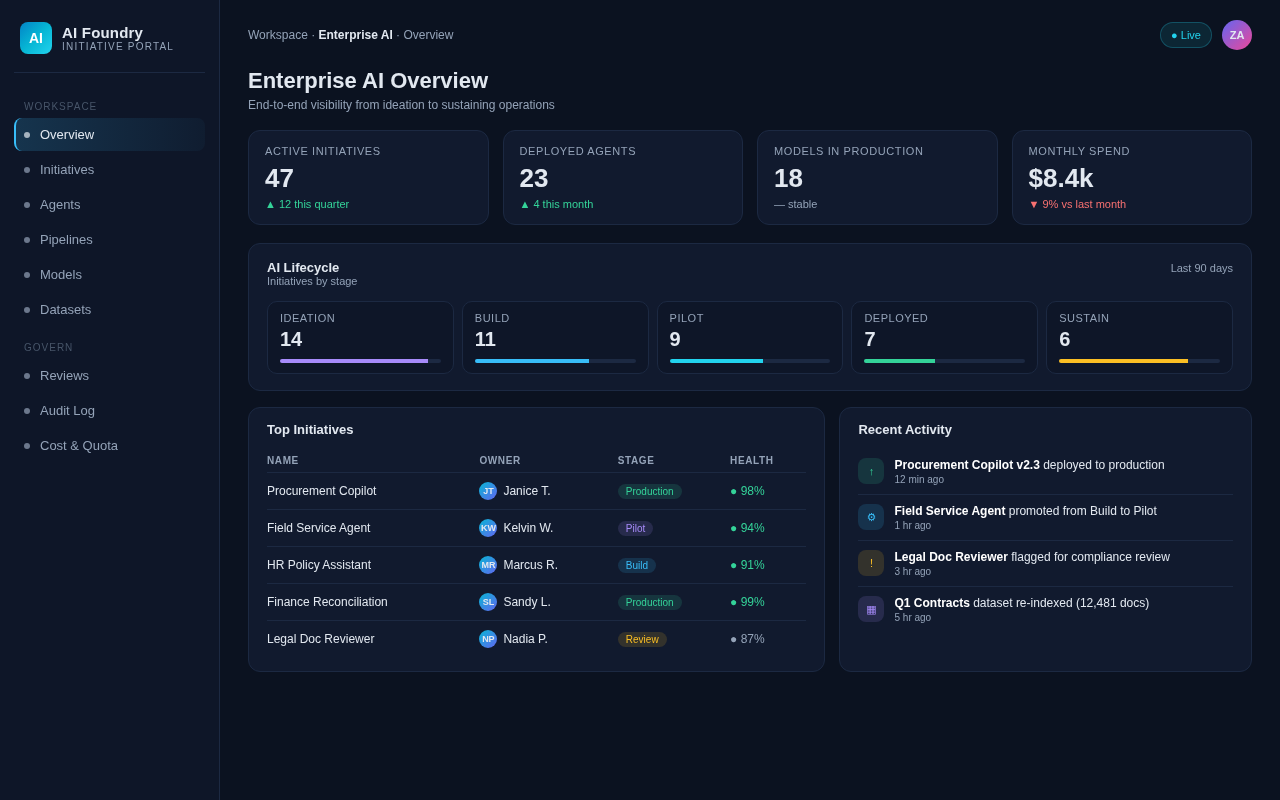Image resolution: width=1280 pixels, height=800 pixels.
Task: Click Nadia P.'s NP avatar
Action: [x=488, y=639]
